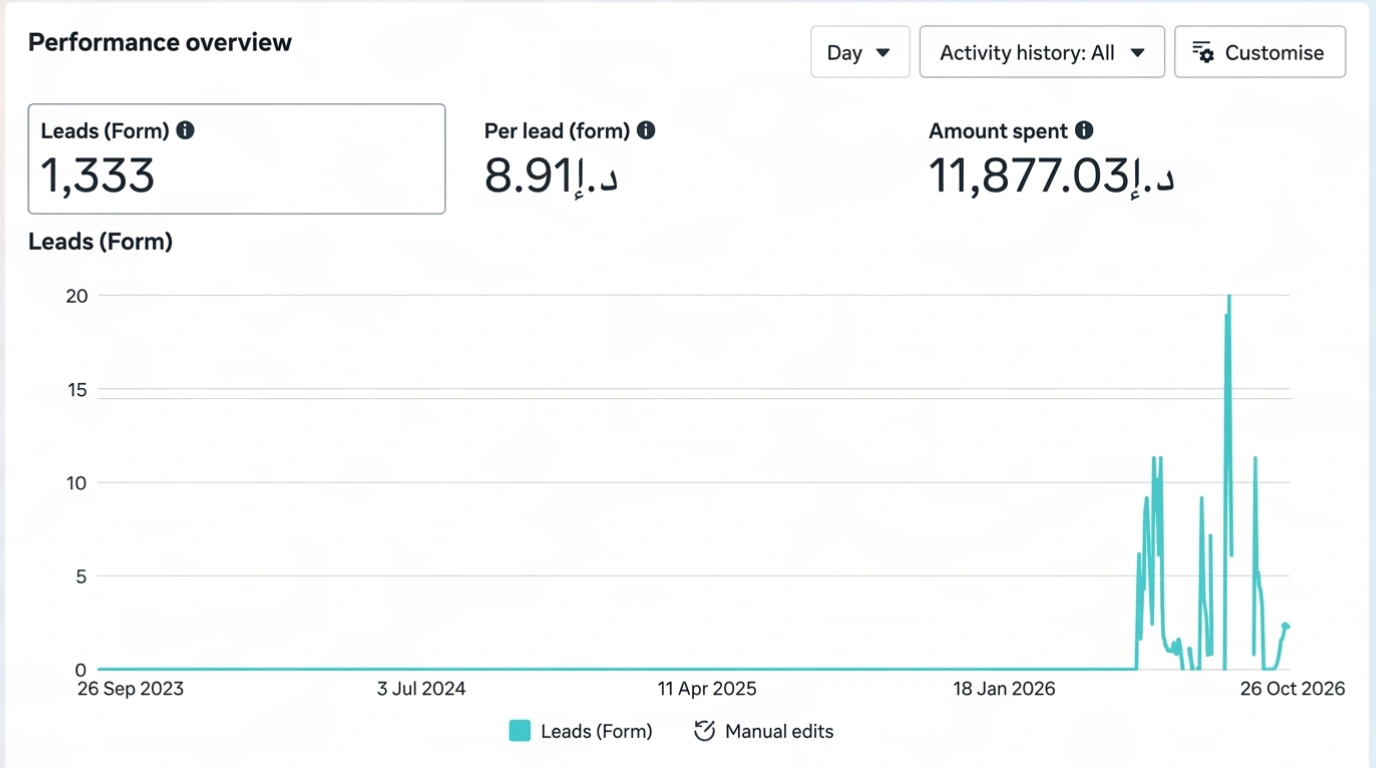Select the Per lead (form) metric
The height and width of the screenshot is (768, 1376).
click(x=569, y=159)
